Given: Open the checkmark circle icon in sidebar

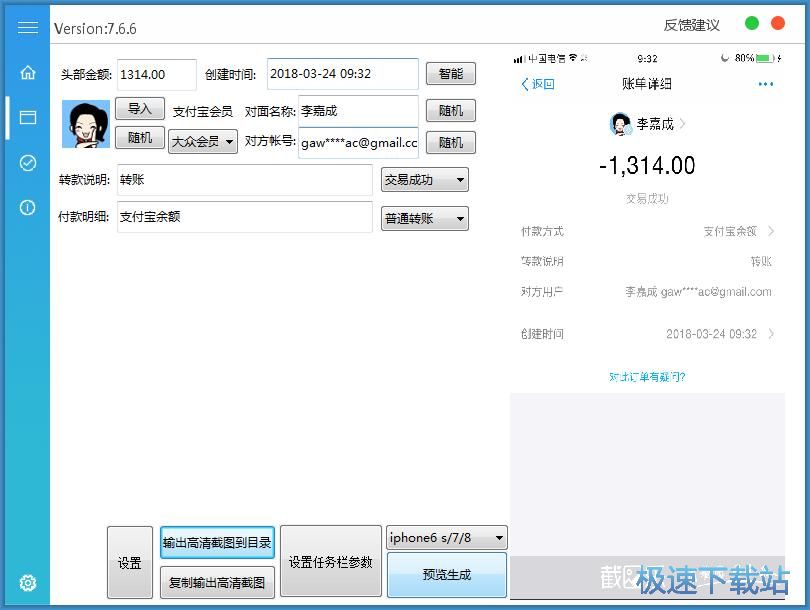Looking at the screenshot, I should point(28,163).
